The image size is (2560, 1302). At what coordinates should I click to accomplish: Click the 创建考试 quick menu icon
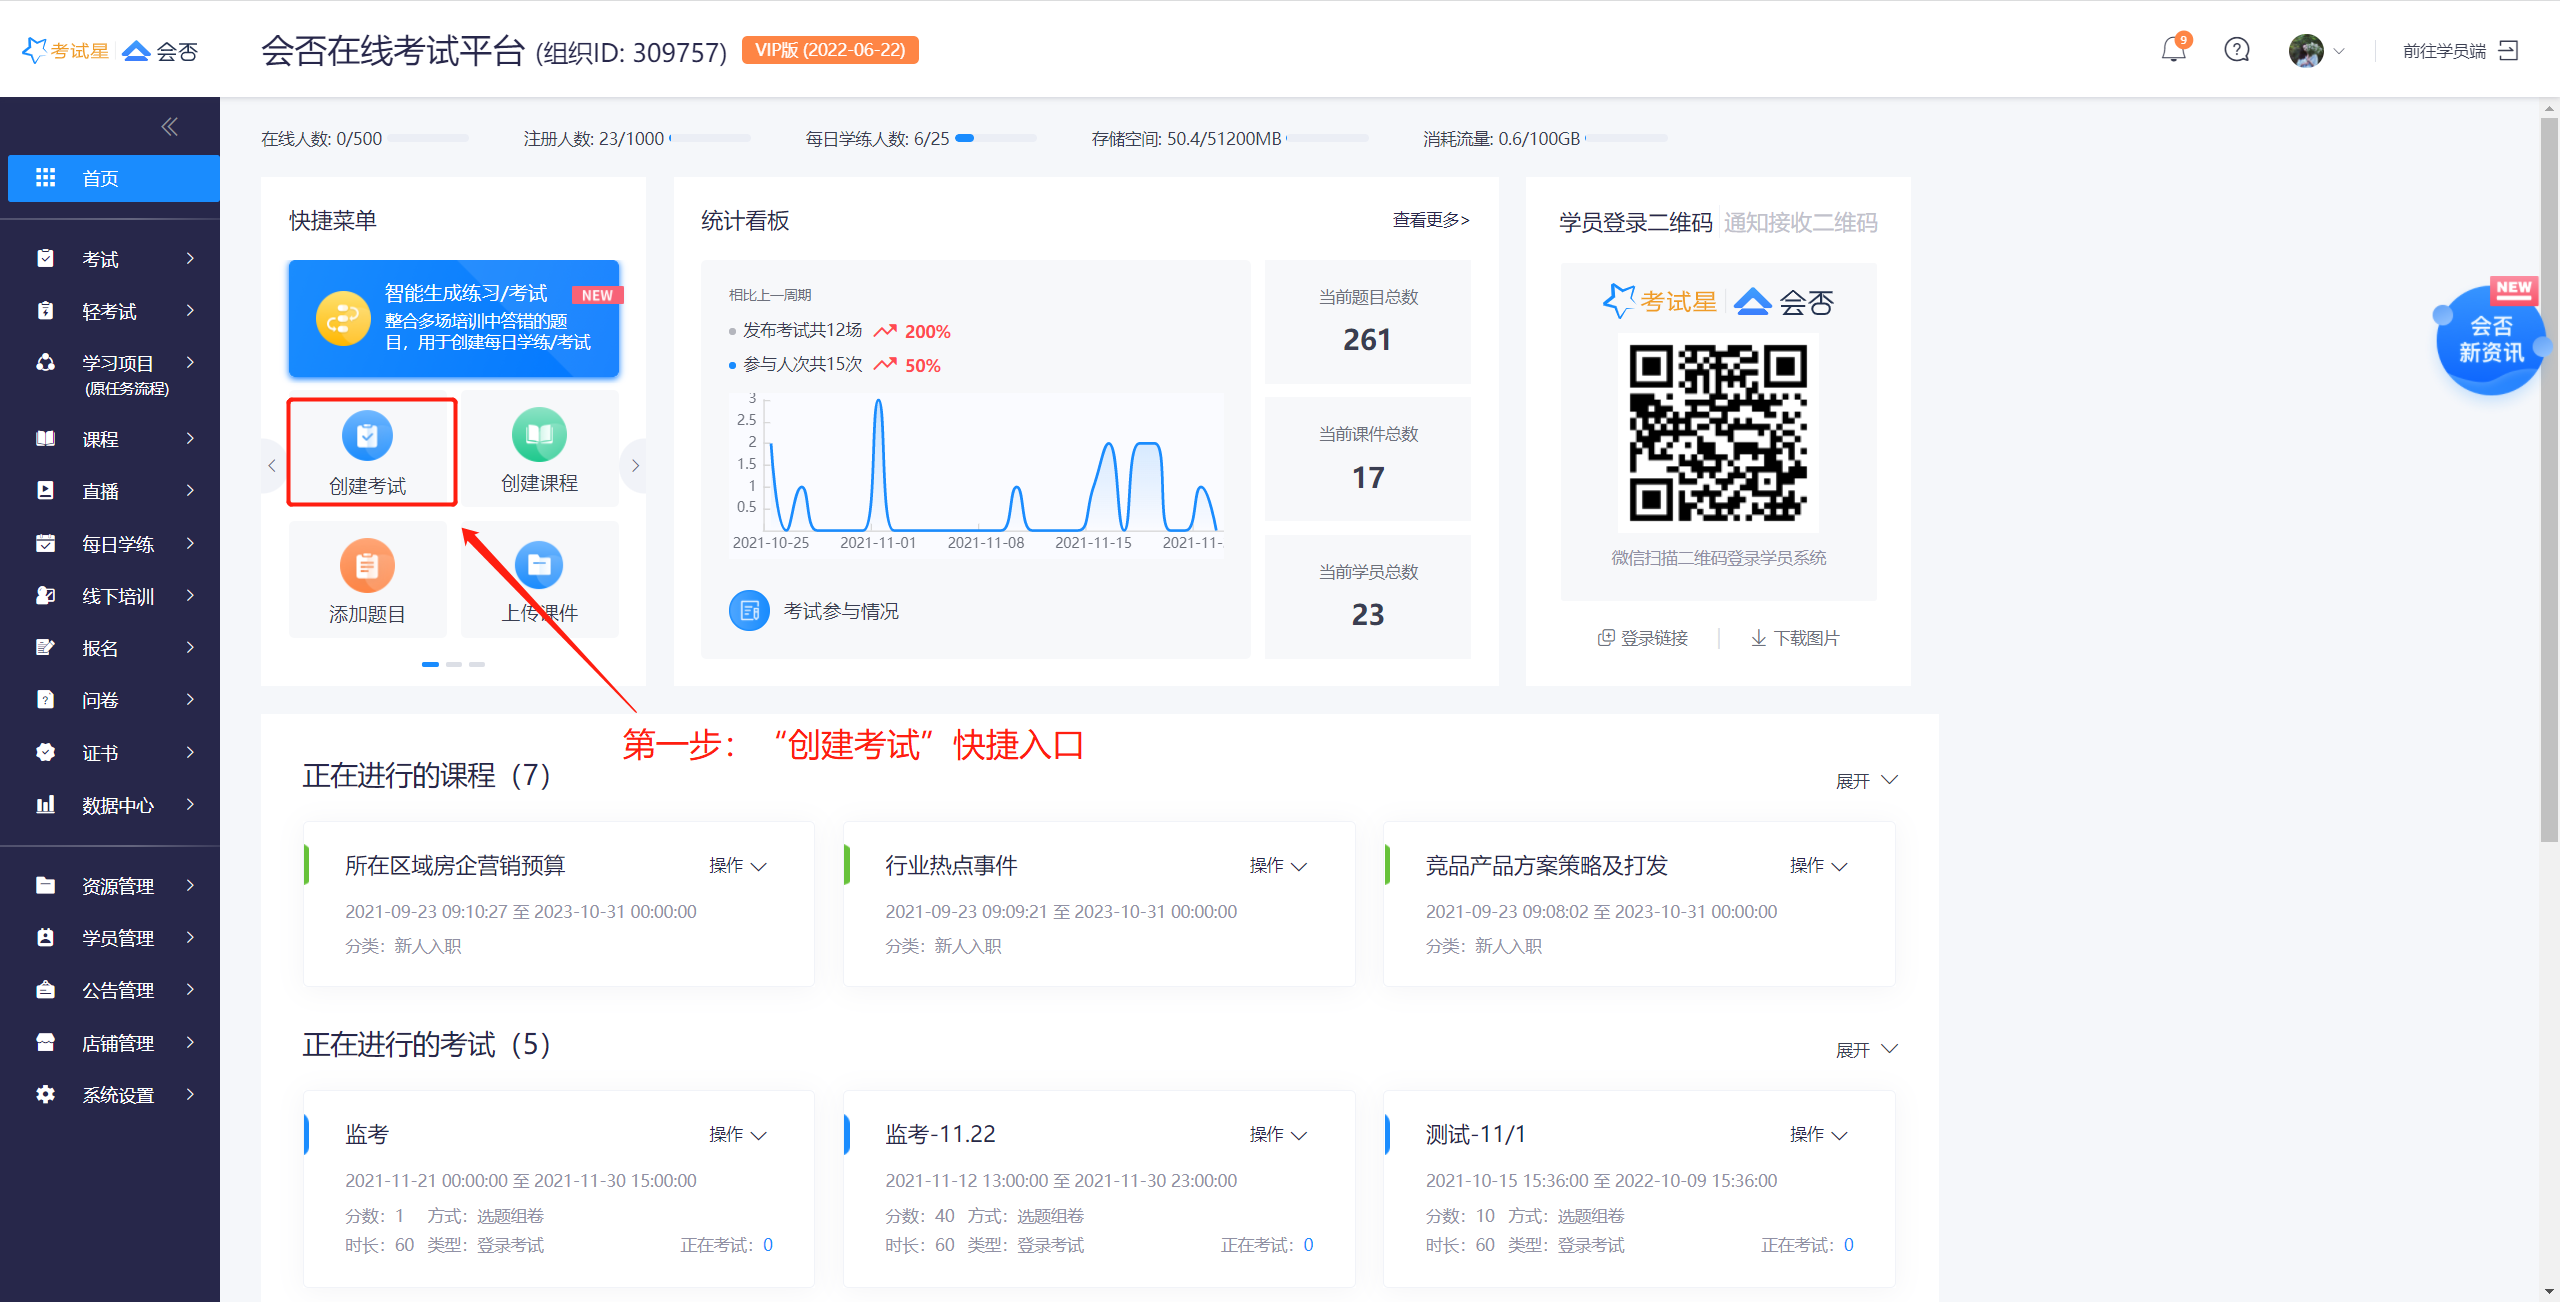click(x=367, y=436)
